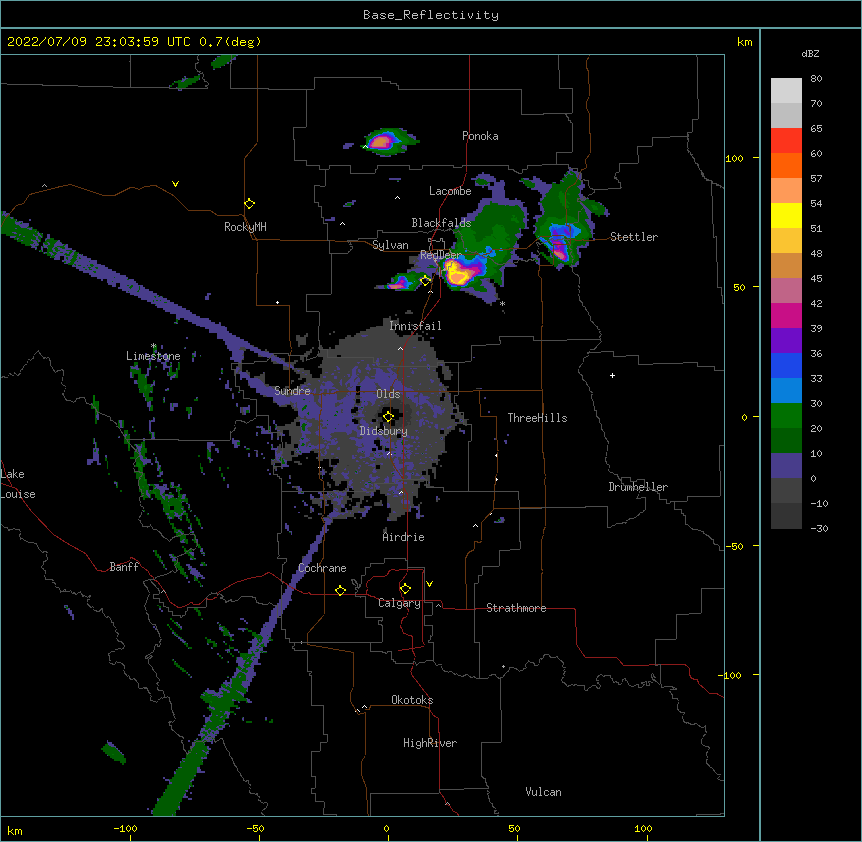Click the asterisk marker above Limestone
The image size is (862, 842).
[x=154, y=346]
